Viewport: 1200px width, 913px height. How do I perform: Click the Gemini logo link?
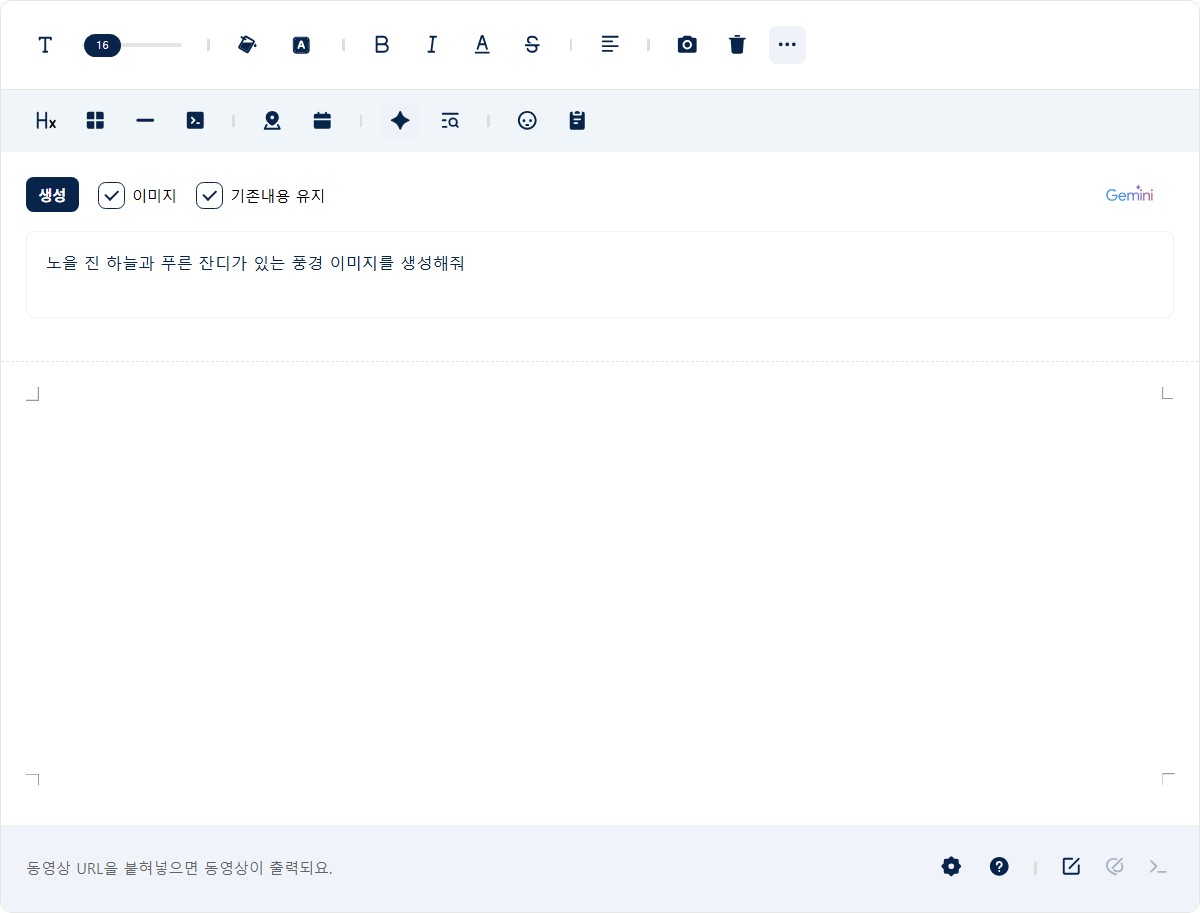[1129, 195]
